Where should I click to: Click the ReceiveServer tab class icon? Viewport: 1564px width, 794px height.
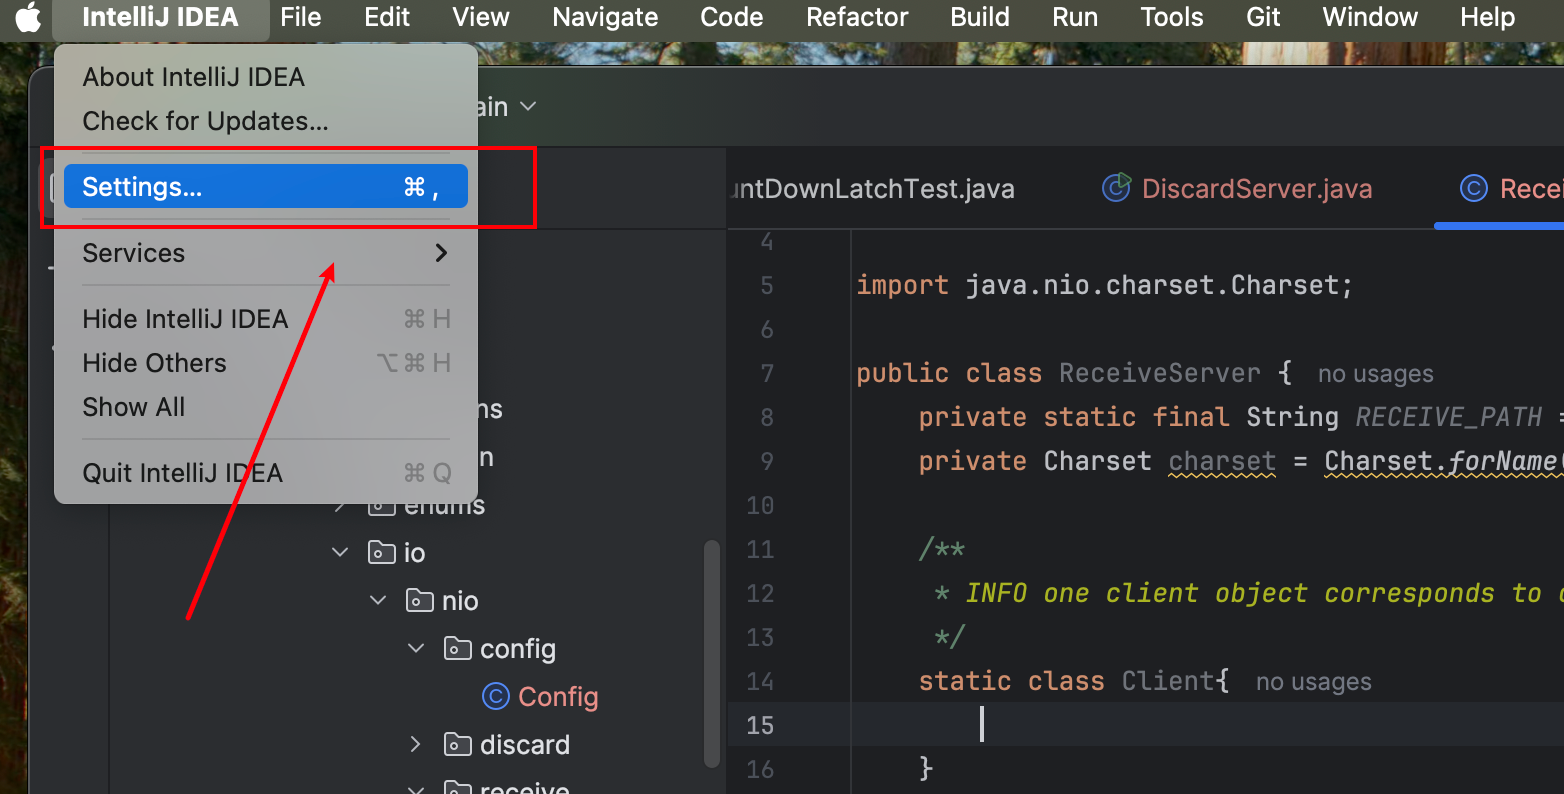[x=1474, y=188]
